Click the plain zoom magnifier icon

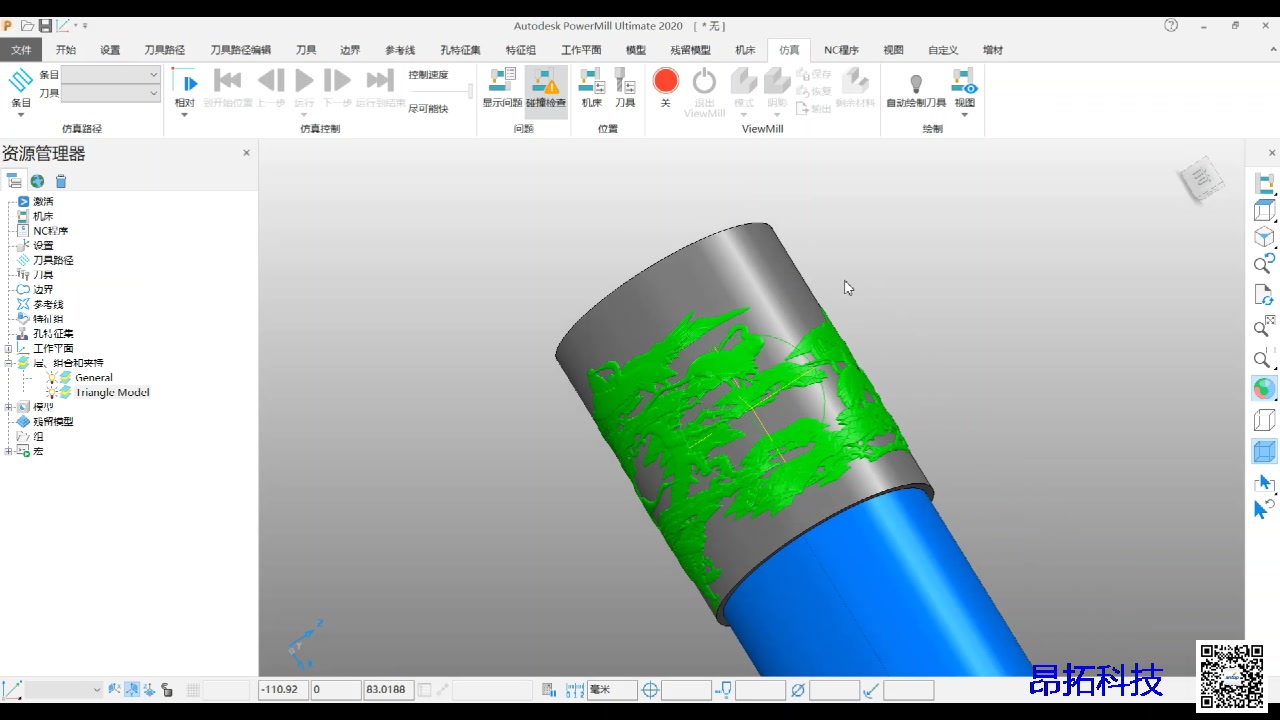(1263, 359)
